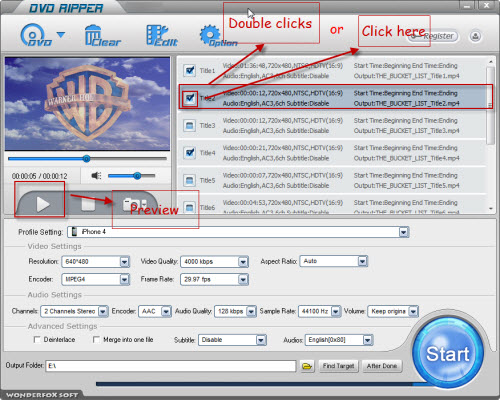Check the Title3 checkbox

[x=190, y=125]
